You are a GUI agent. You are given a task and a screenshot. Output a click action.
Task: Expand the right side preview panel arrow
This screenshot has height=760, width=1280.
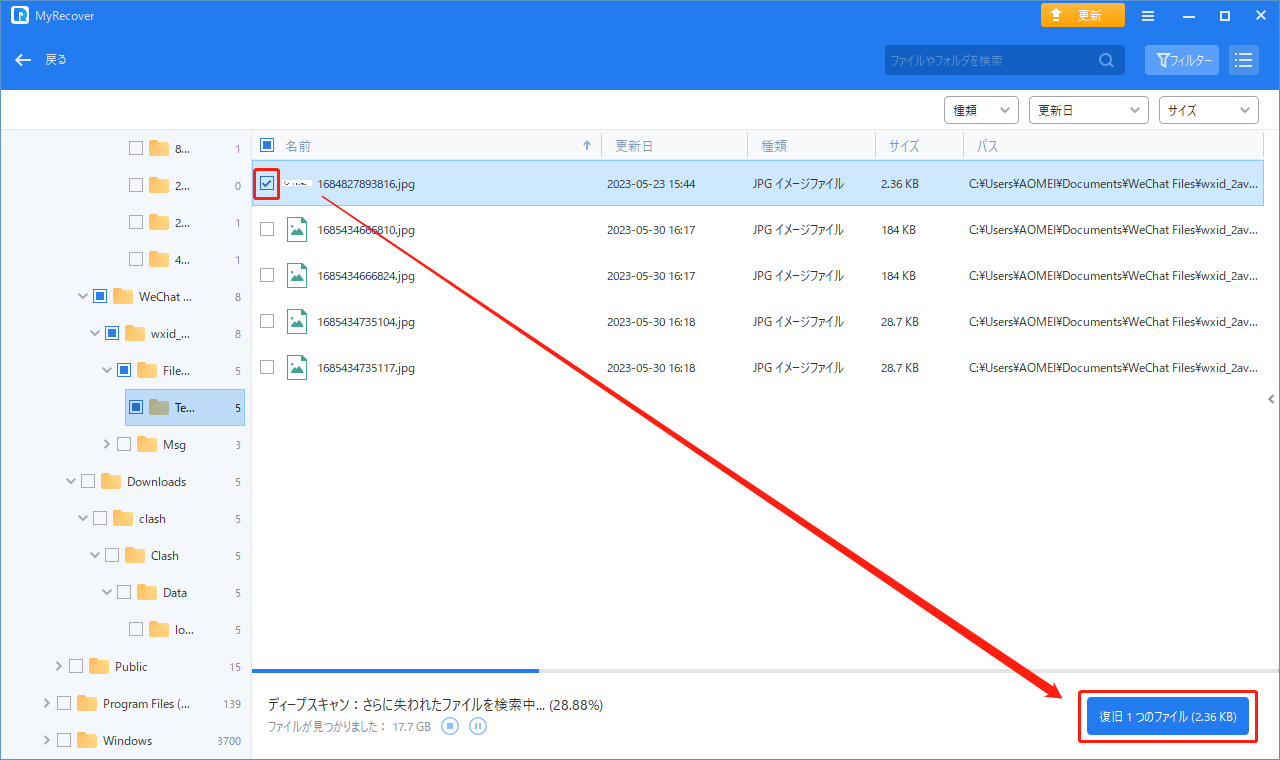click(x=1271, y=399)
